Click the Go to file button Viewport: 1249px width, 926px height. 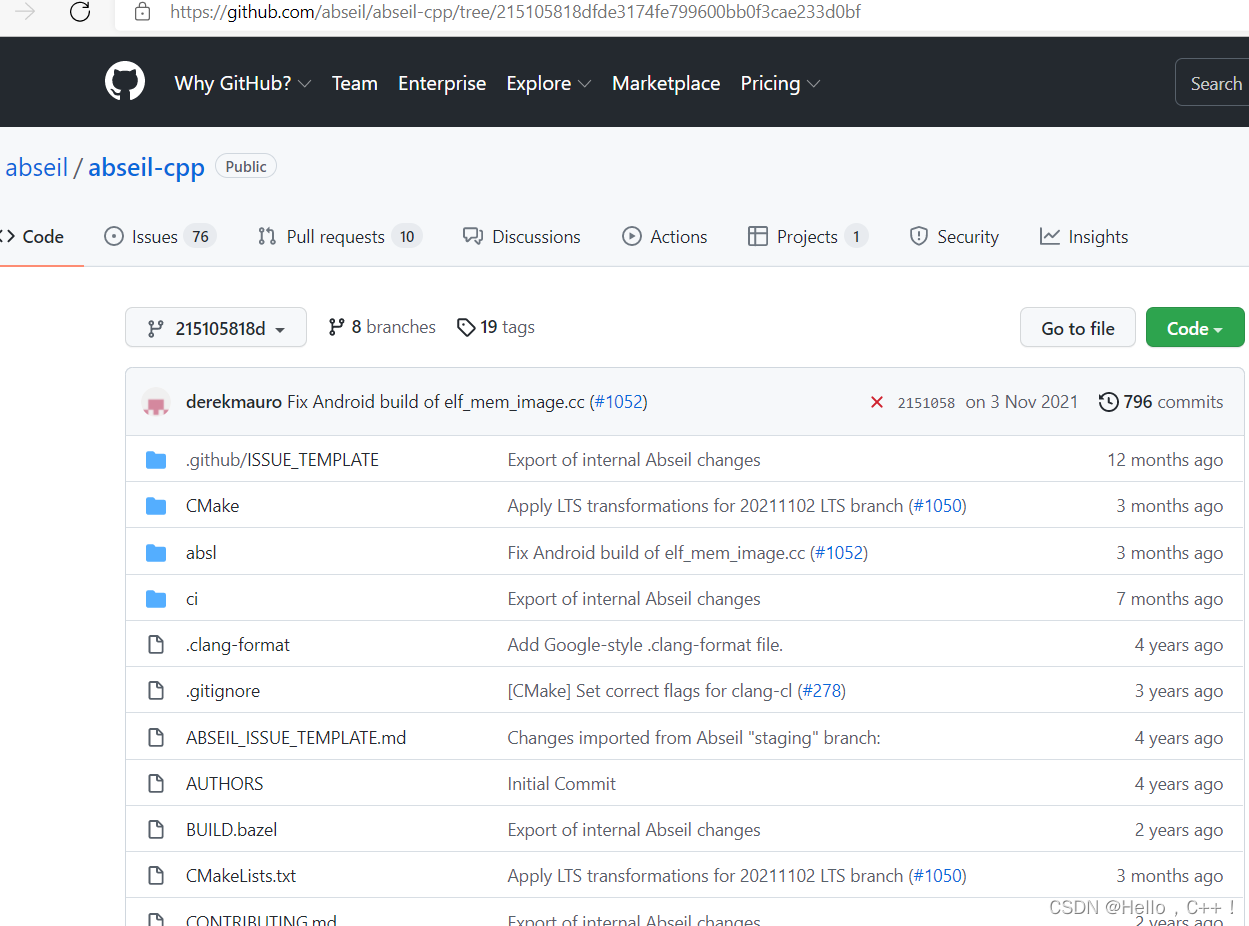[1077, 327]
